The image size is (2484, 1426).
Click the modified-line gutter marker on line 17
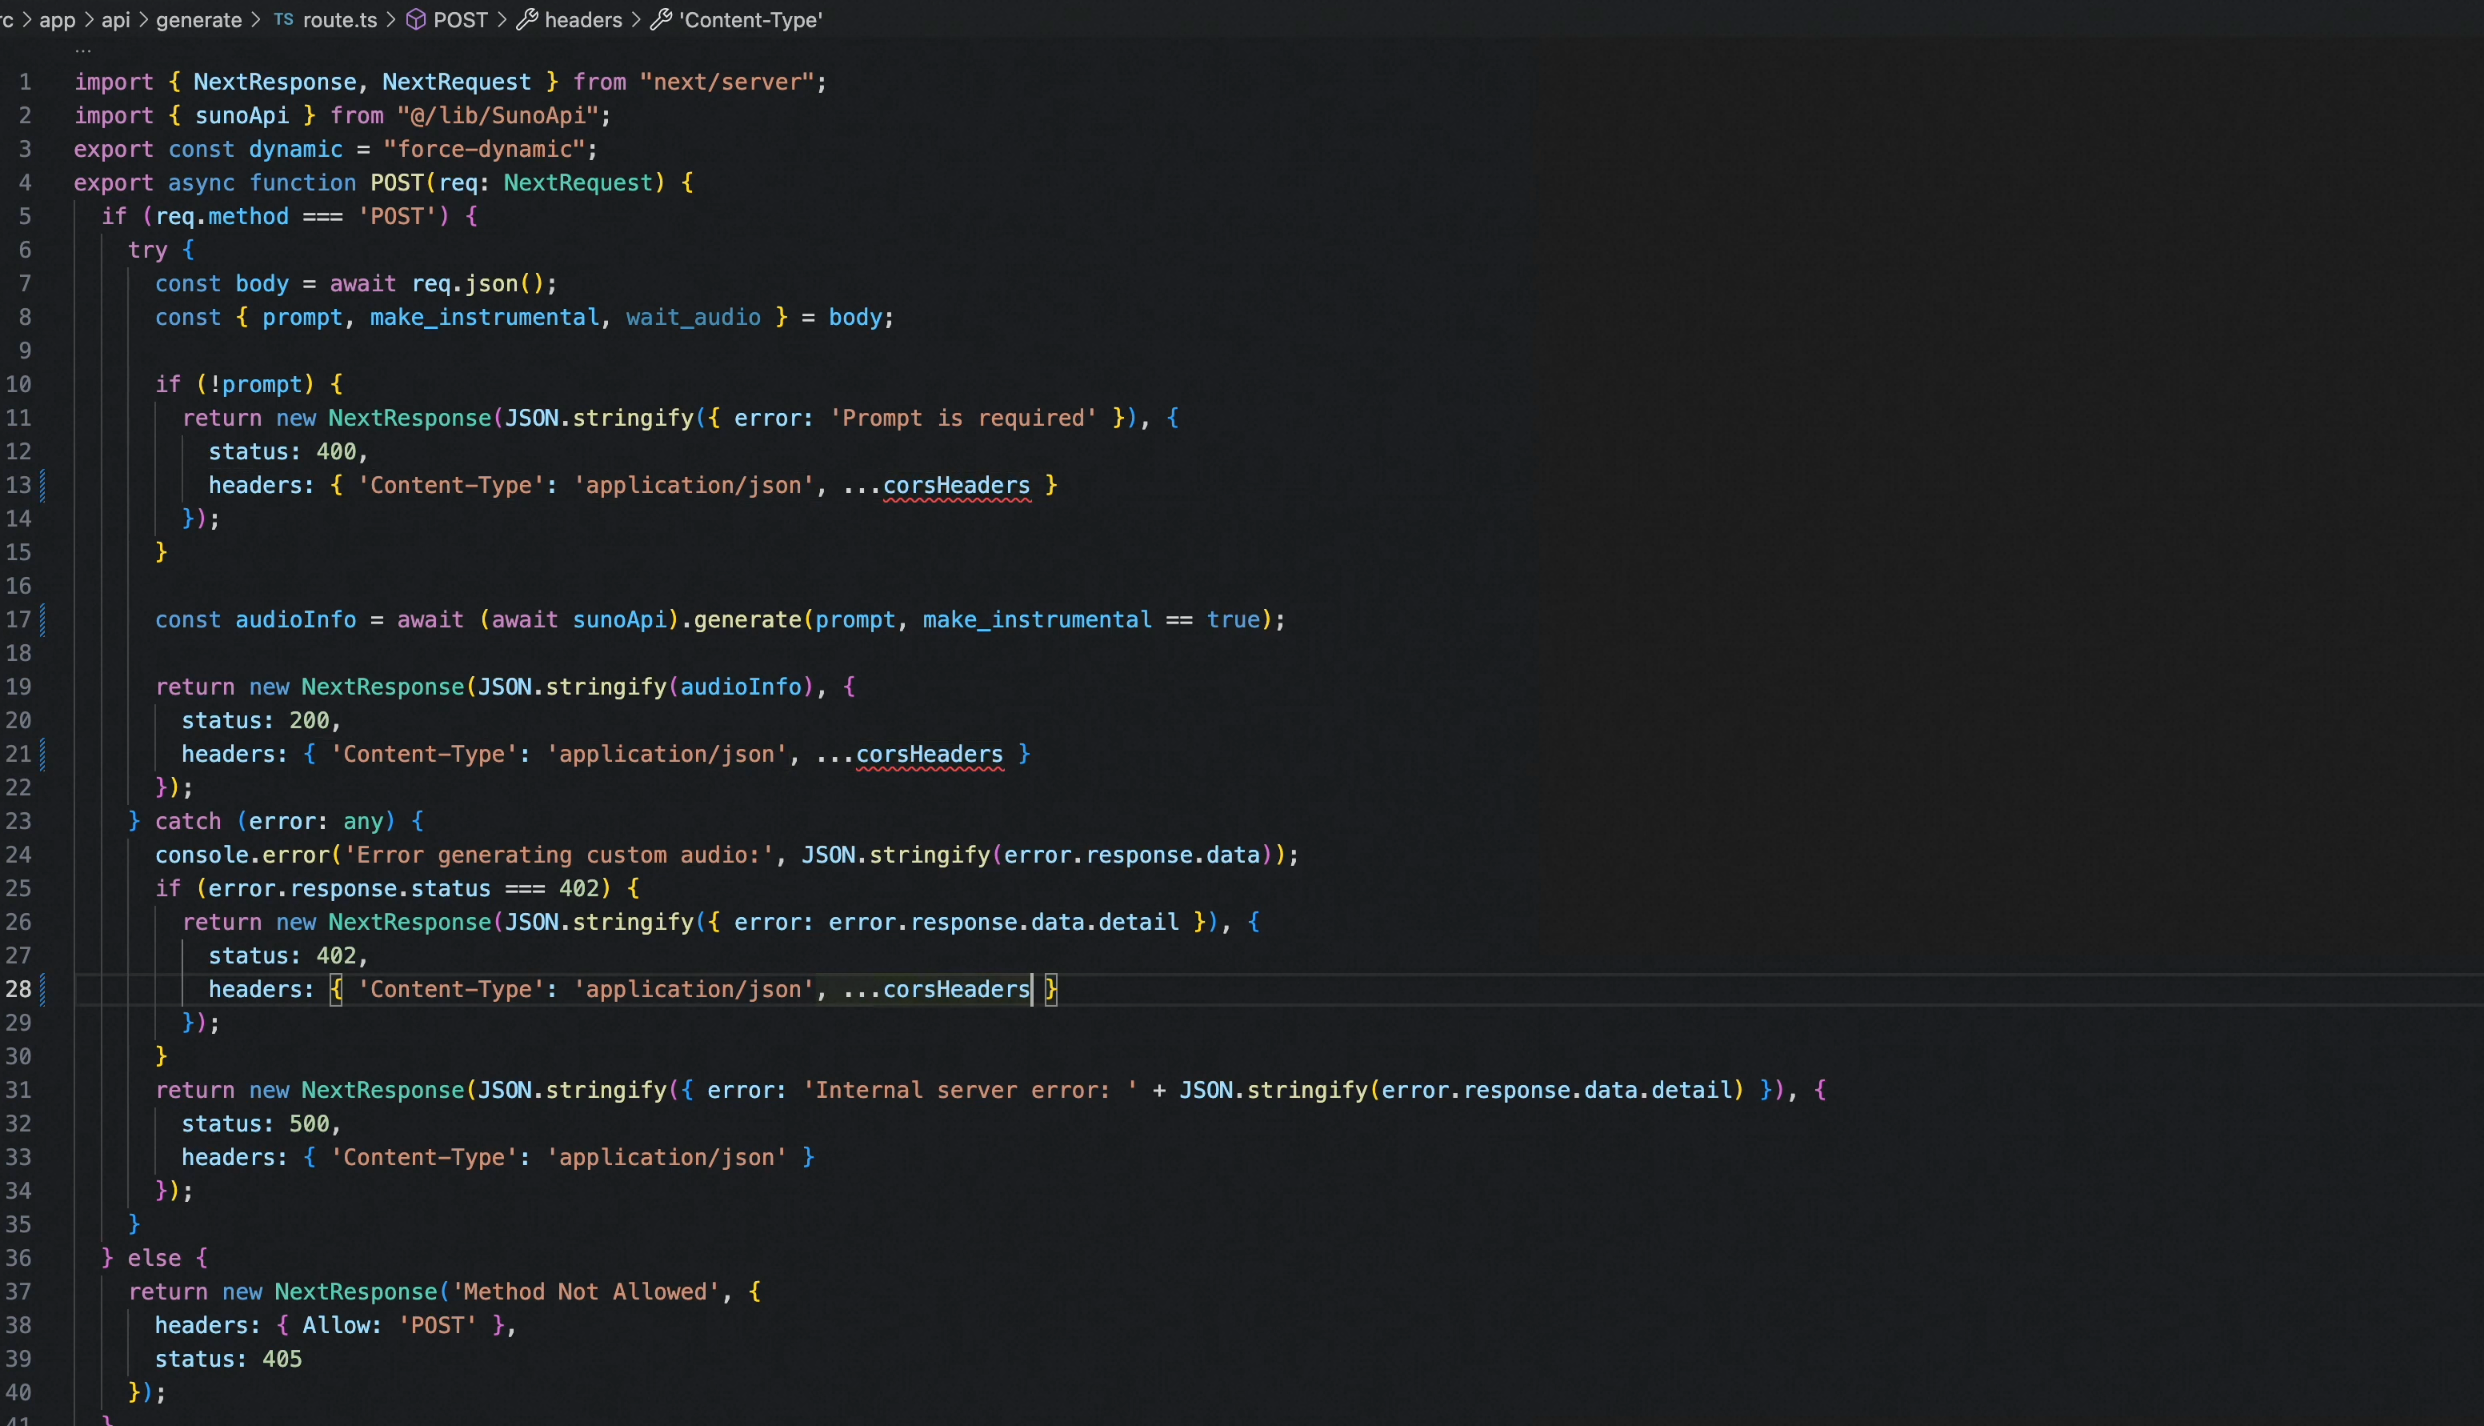point(42,620)
